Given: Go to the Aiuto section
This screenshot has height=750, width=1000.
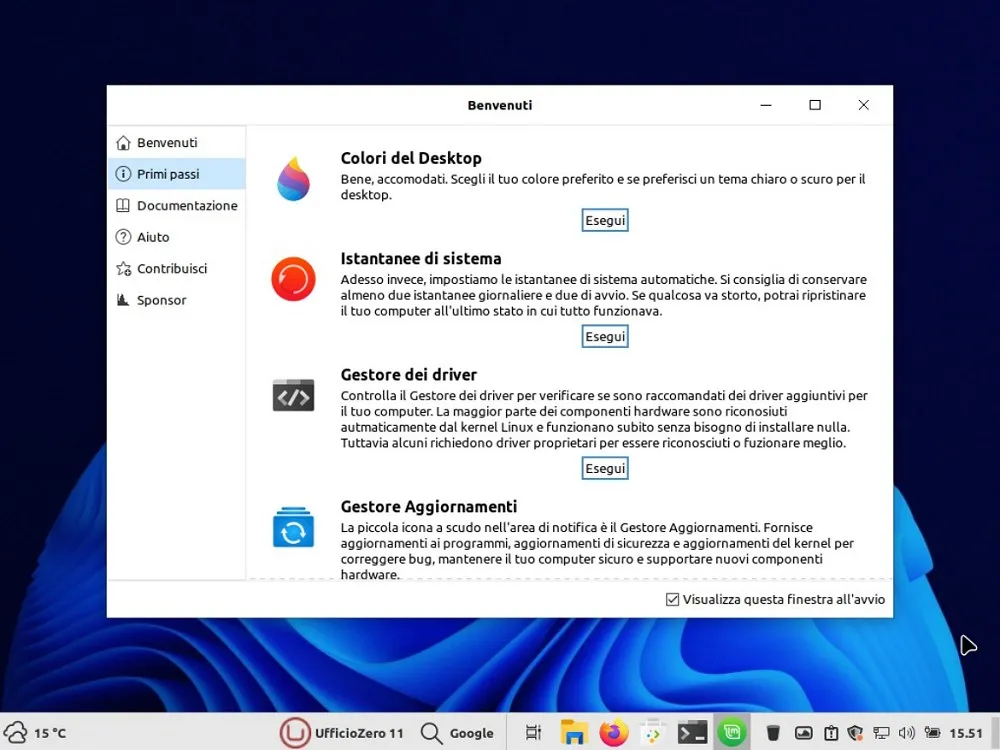Looking at the screenshot, I should [177, 237].
